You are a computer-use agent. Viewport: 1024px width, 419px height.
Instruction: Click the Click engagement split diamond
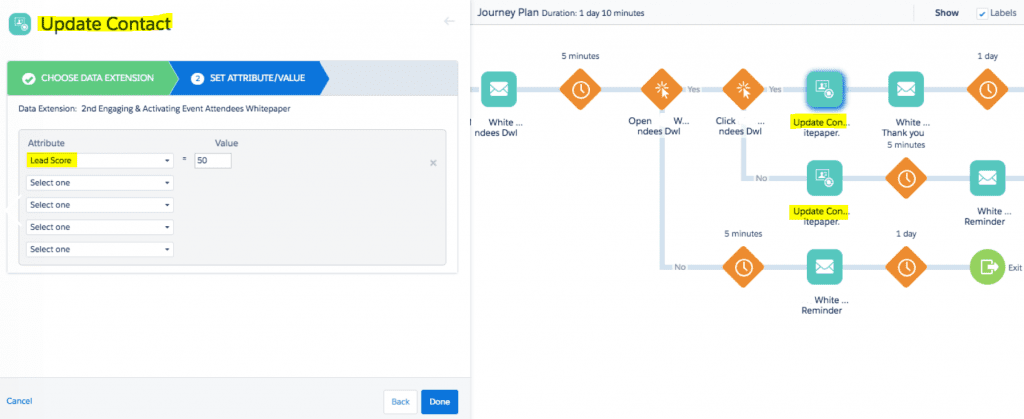[x=743, y=90]
